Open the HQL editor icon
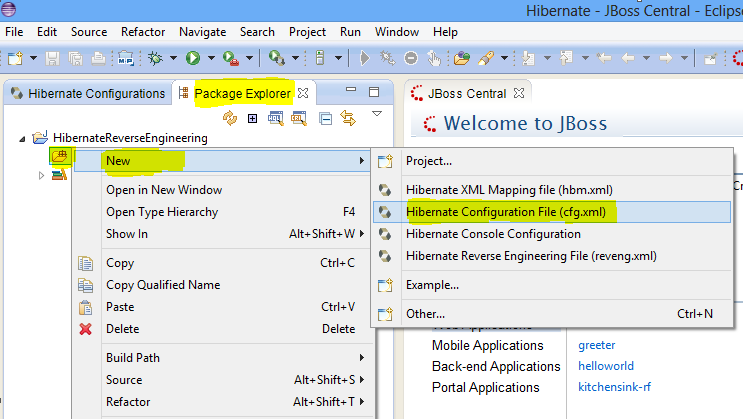This screenshot has height=419, width=743. coord(275,118)
